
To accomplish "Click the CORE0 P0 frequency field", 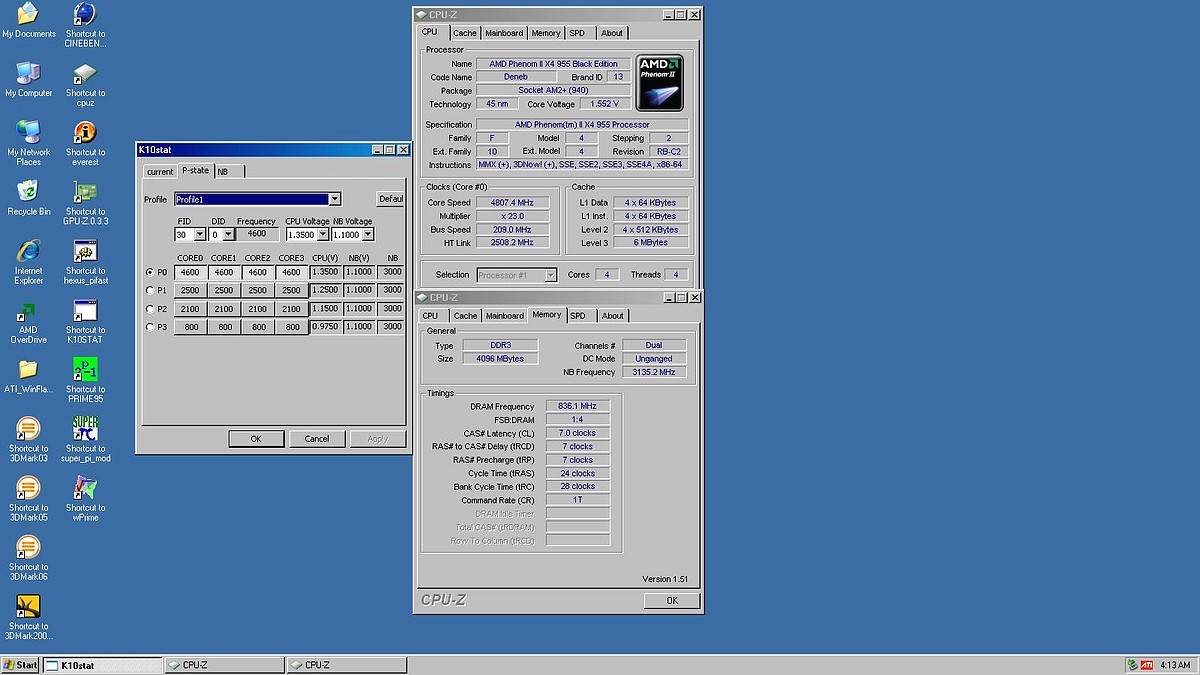I will click(189, 272).
